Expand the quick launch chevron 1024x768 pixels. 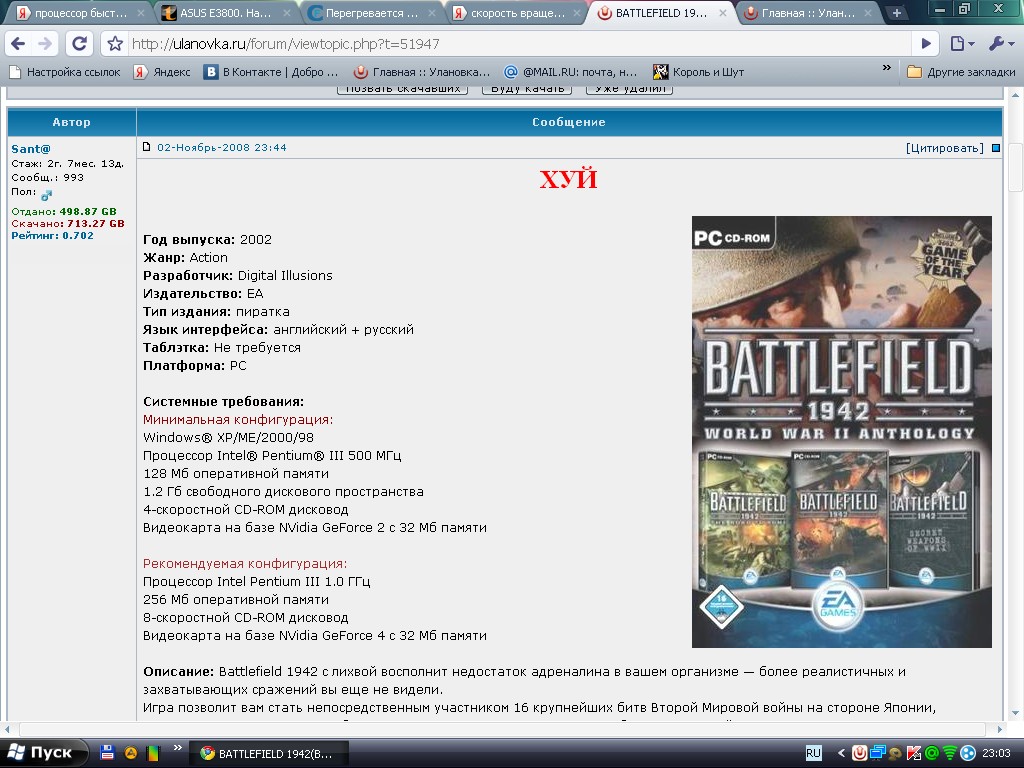[177, 748]
